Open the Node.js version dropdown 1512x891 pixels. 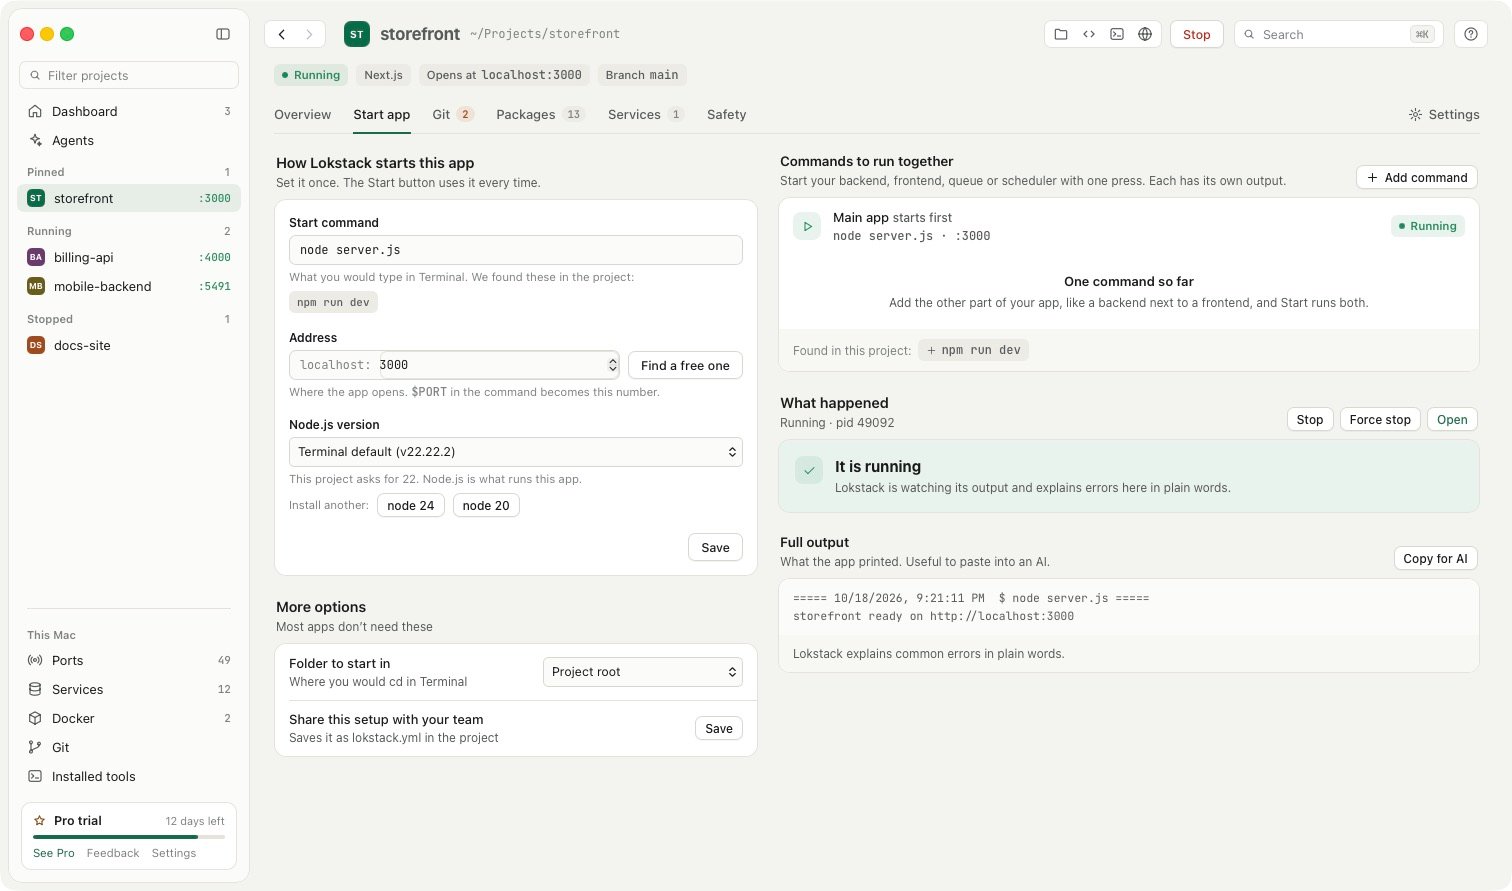[516, 452]
